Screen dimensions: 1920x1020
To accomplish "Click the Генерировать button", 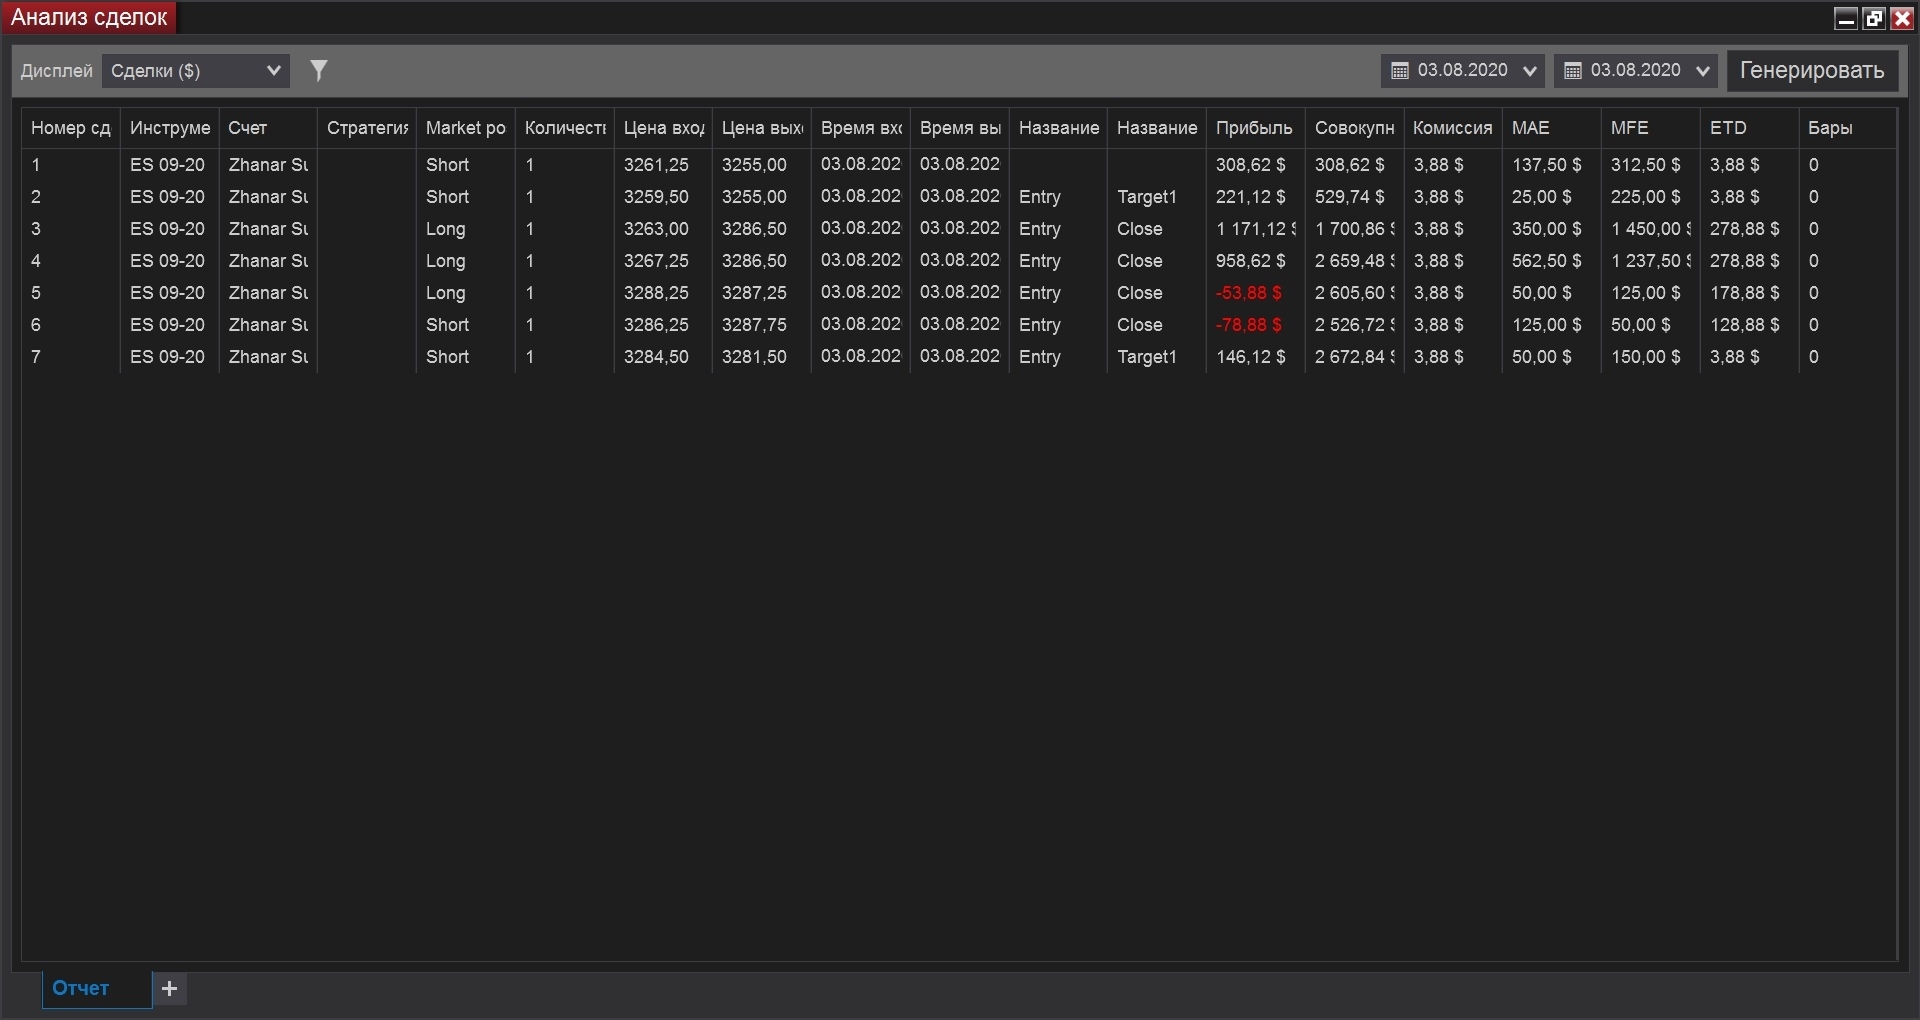I will click(1812, 71).
